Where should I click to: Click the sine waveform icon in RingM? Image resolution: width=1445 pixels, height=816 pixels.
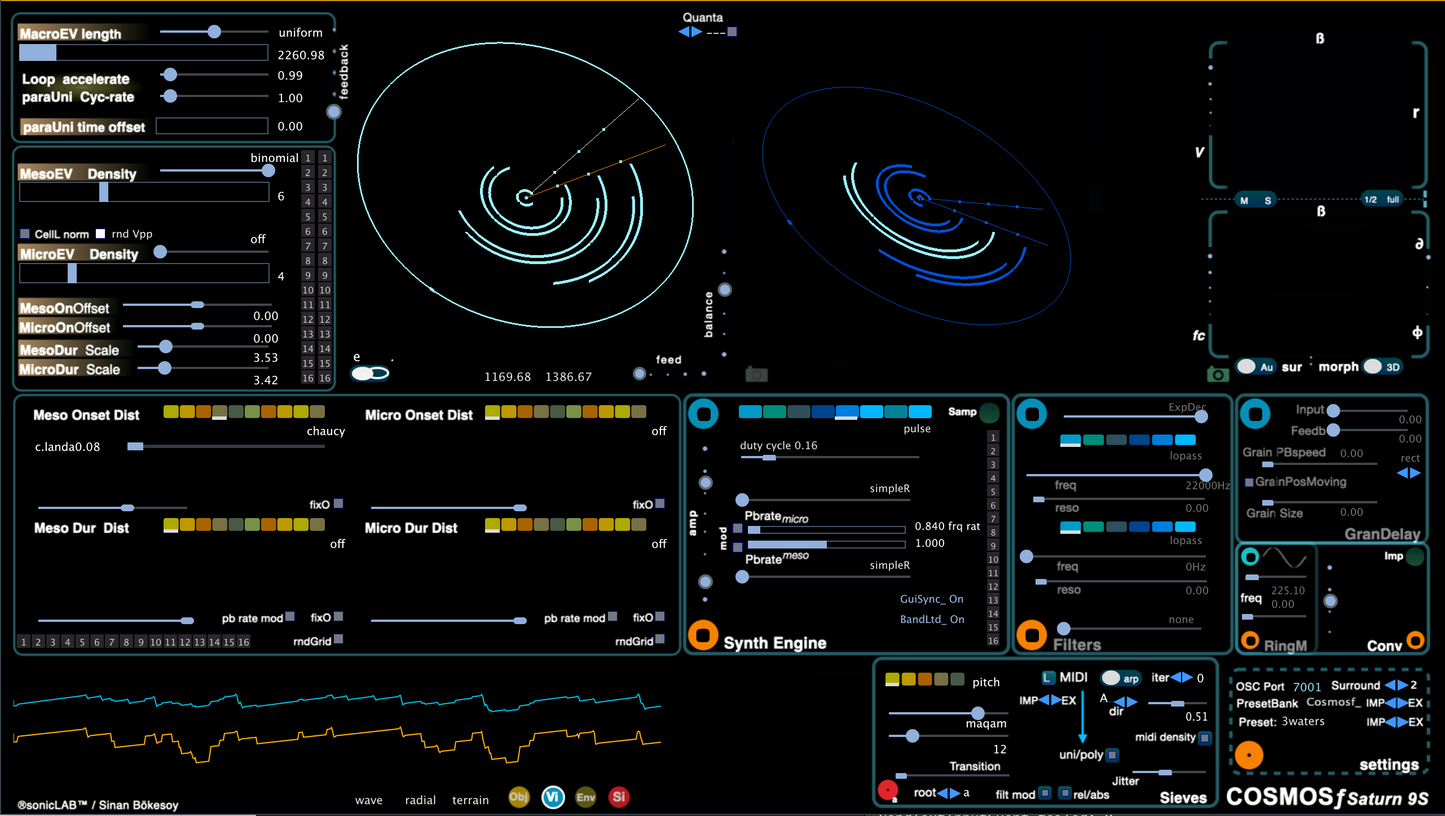pyautogui.click(x=1285, y=558)
